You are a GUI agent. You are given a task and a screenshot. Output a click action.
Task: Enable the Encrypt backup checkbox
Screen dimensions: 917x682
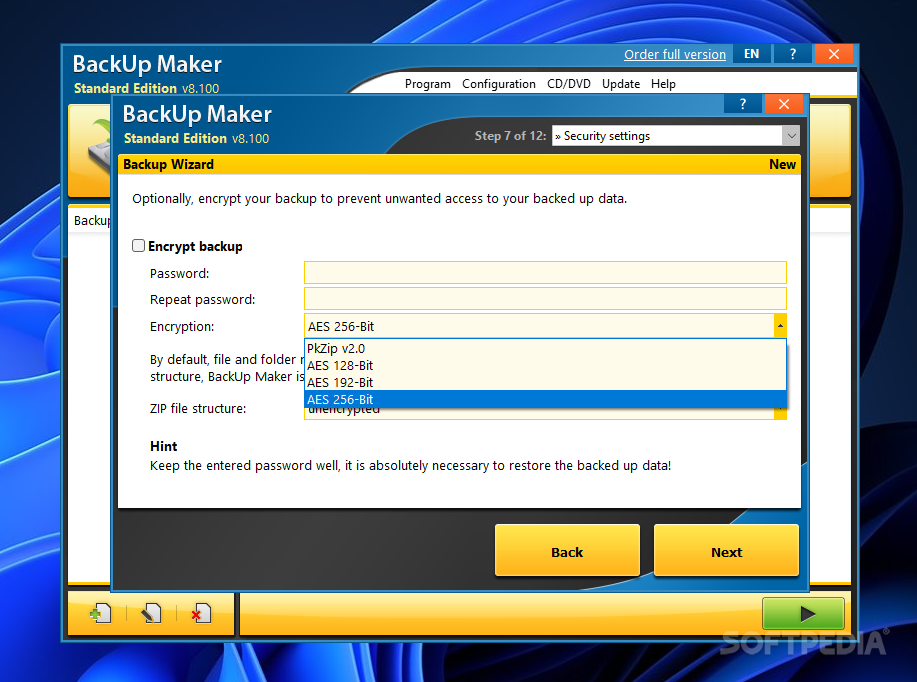coord(139,246)
